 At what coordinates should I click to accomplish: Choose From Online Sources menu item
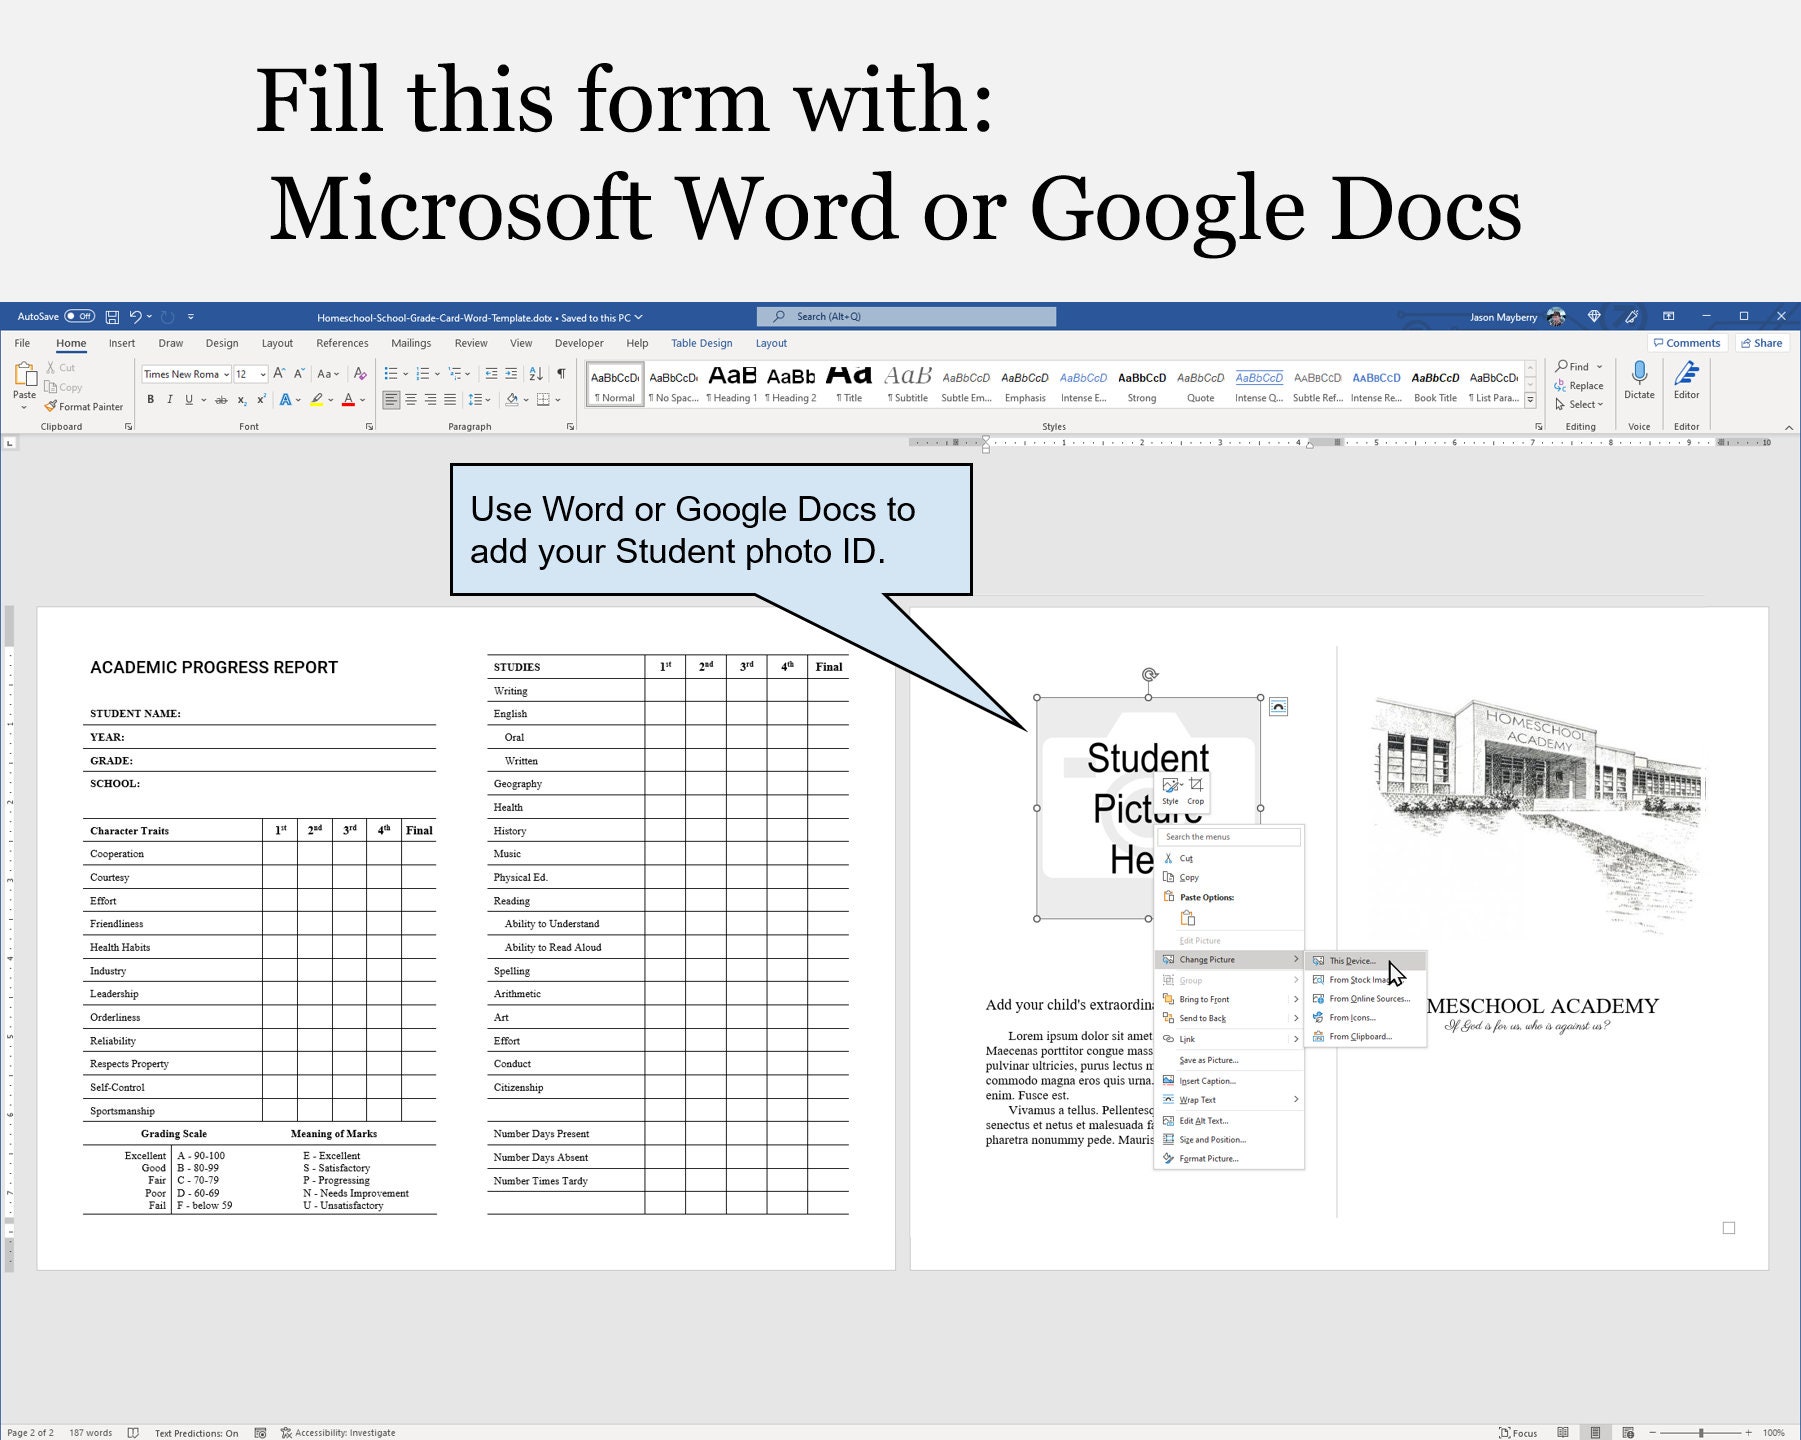pos(1366,998)
